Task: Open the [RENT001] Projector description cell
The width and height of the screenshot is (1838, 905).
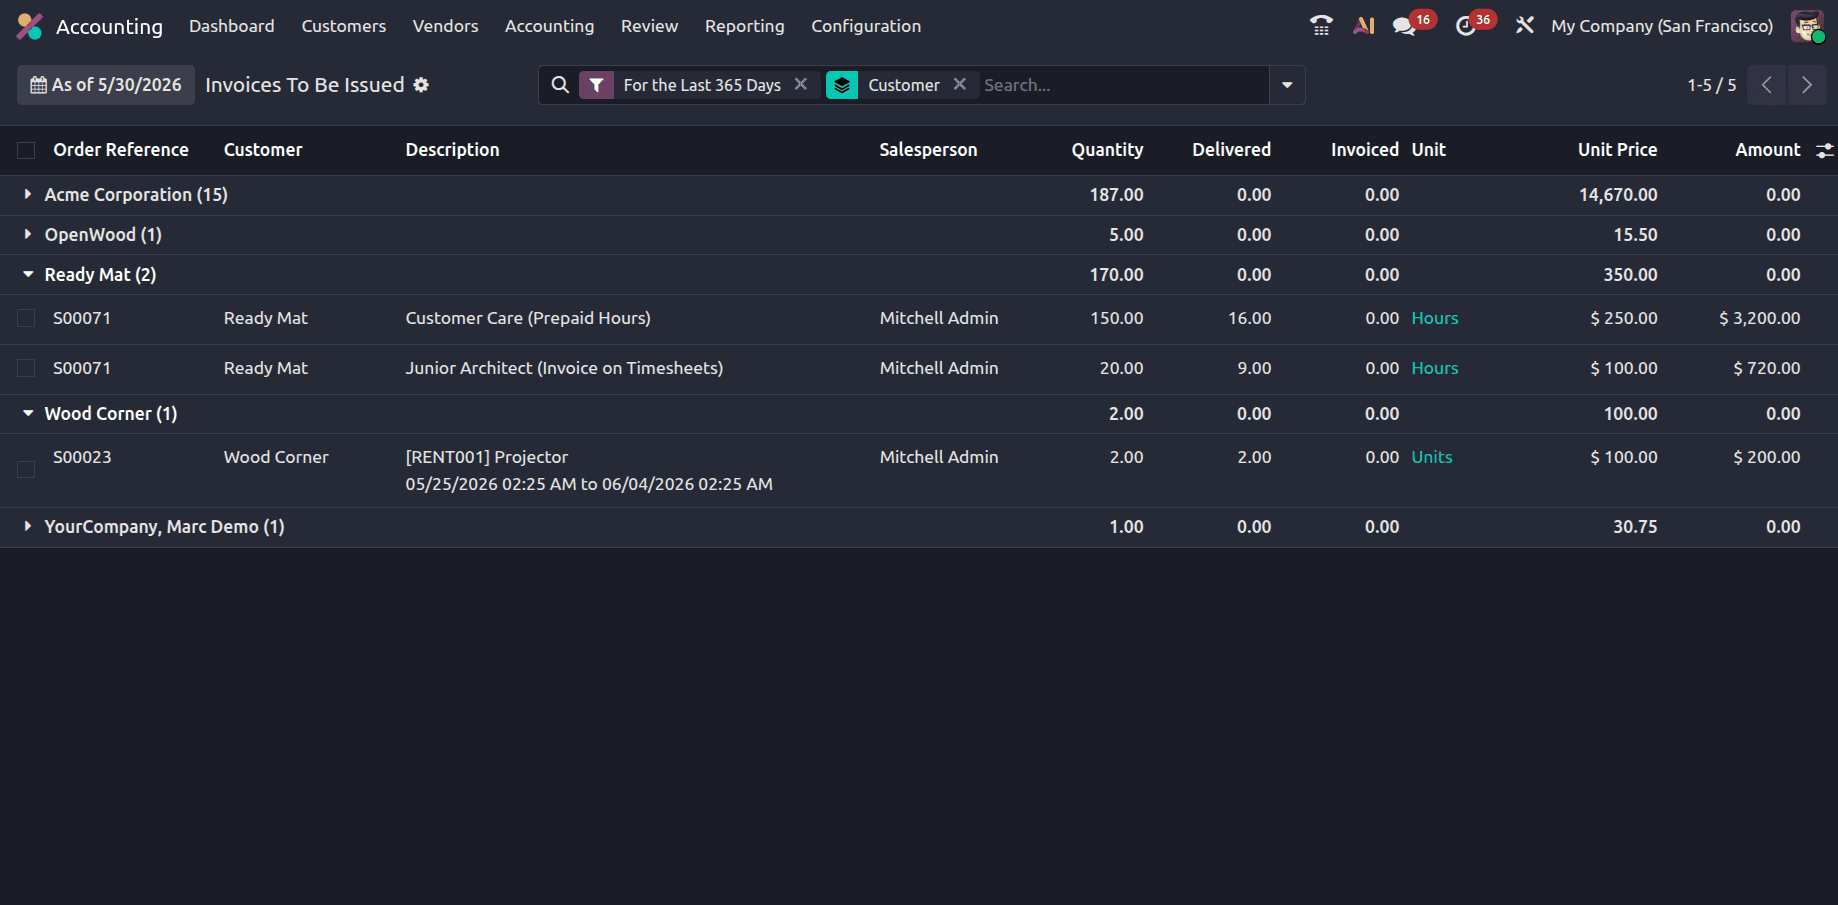Action: (589, 470)
